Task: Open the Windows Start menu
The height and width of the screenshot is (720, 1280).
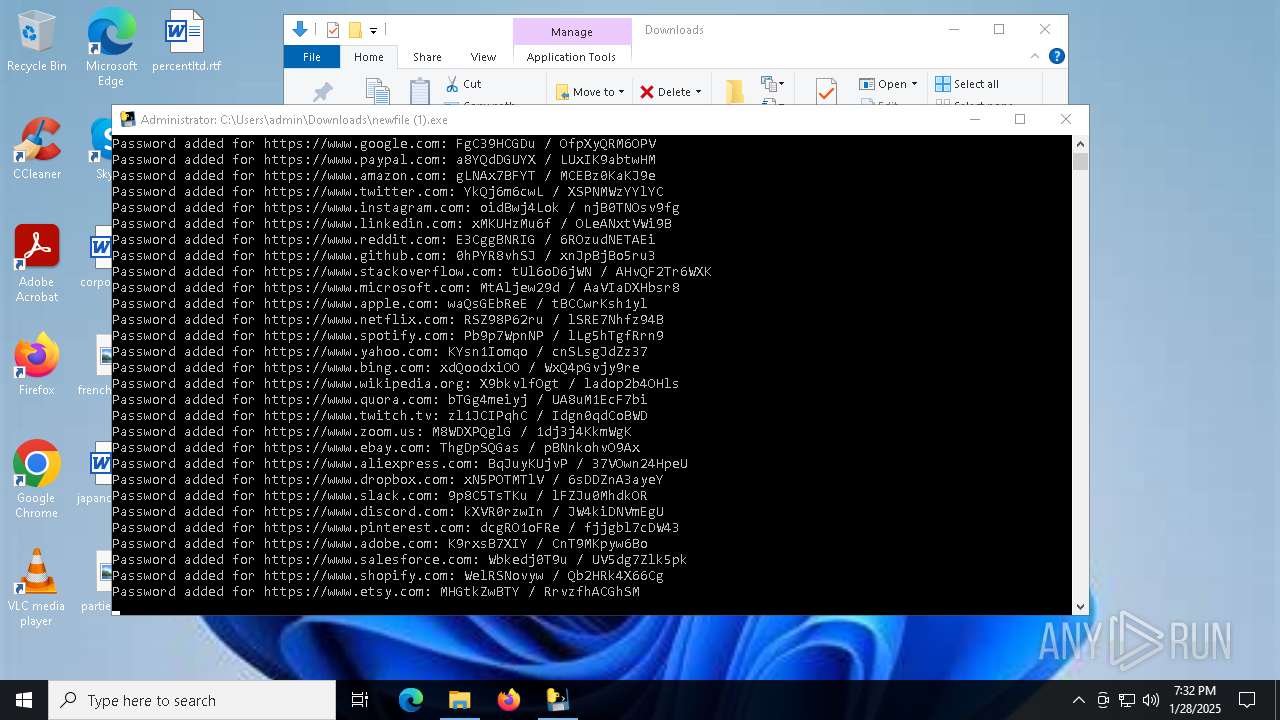Action: point(24,700)
